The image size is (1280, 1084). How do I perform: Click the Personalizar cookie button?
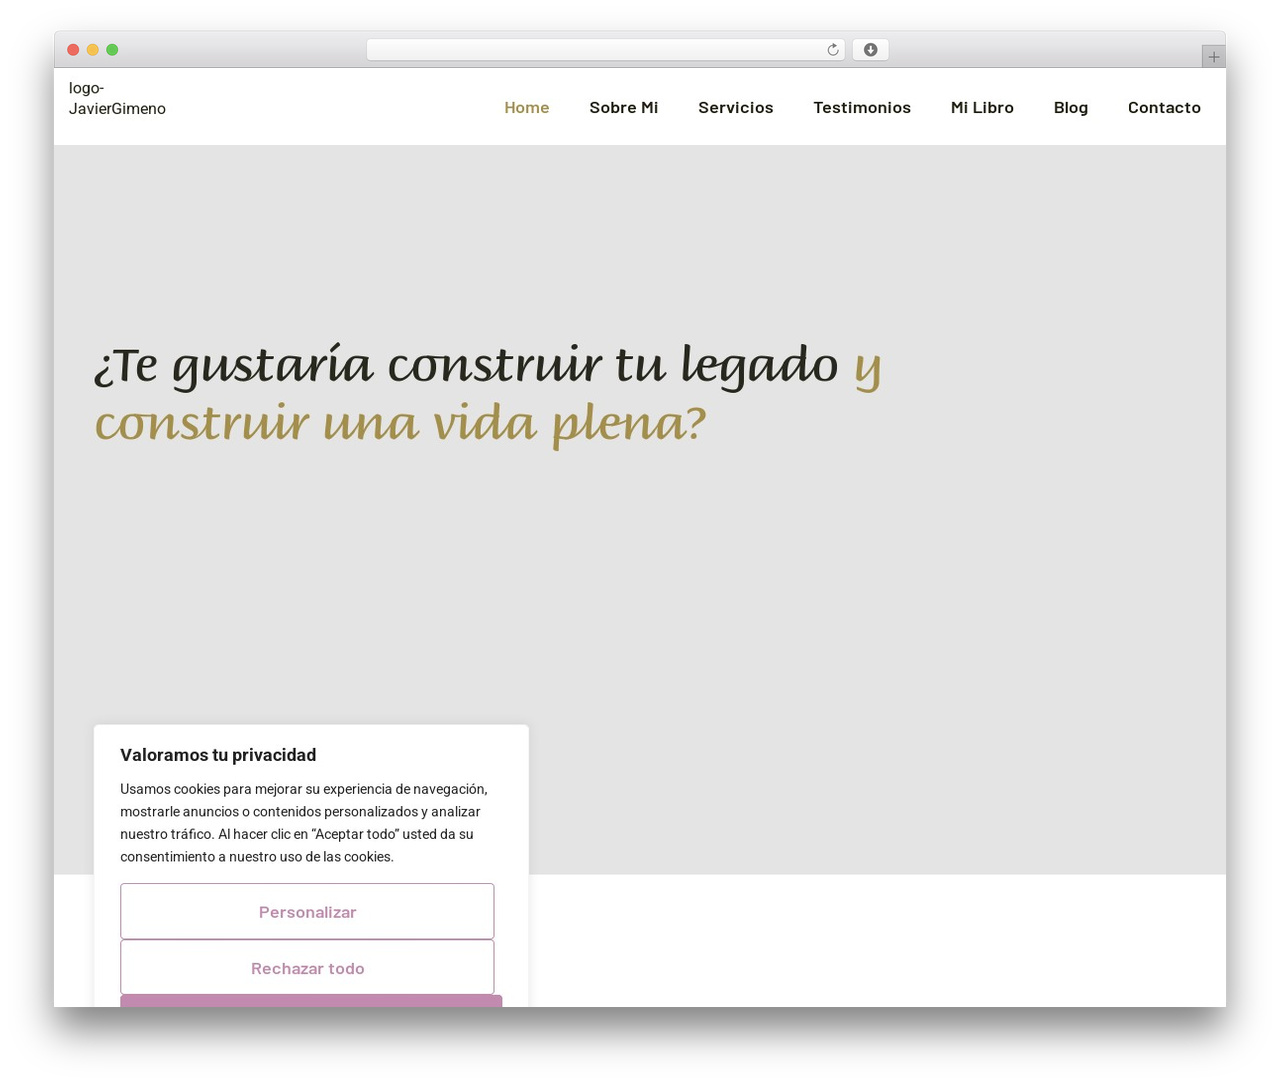pyautogui.click(x=307, y=911)
